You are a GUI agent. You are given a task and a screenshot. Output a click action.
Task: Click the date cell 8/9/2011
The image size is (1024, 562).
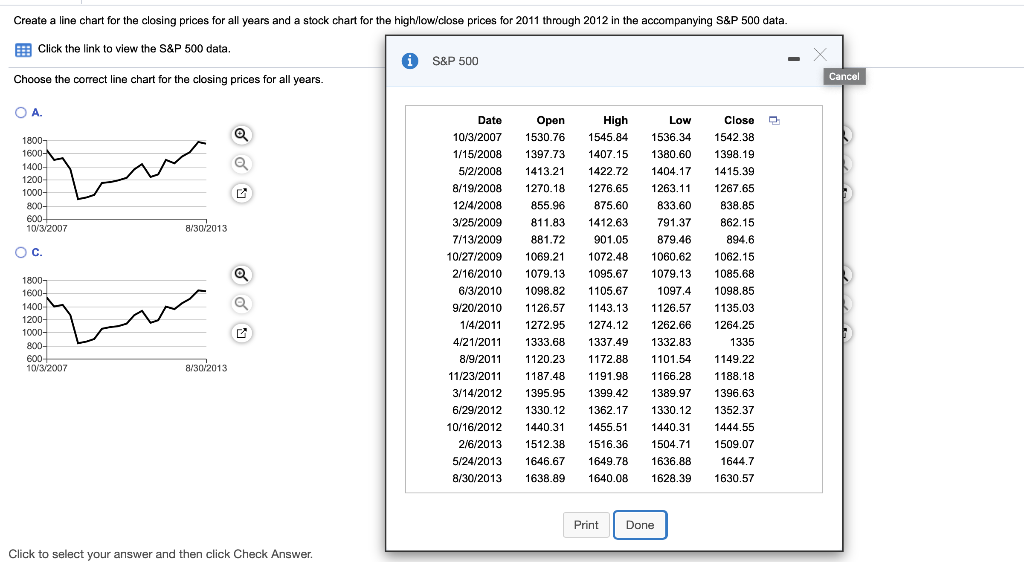(481, 359)
